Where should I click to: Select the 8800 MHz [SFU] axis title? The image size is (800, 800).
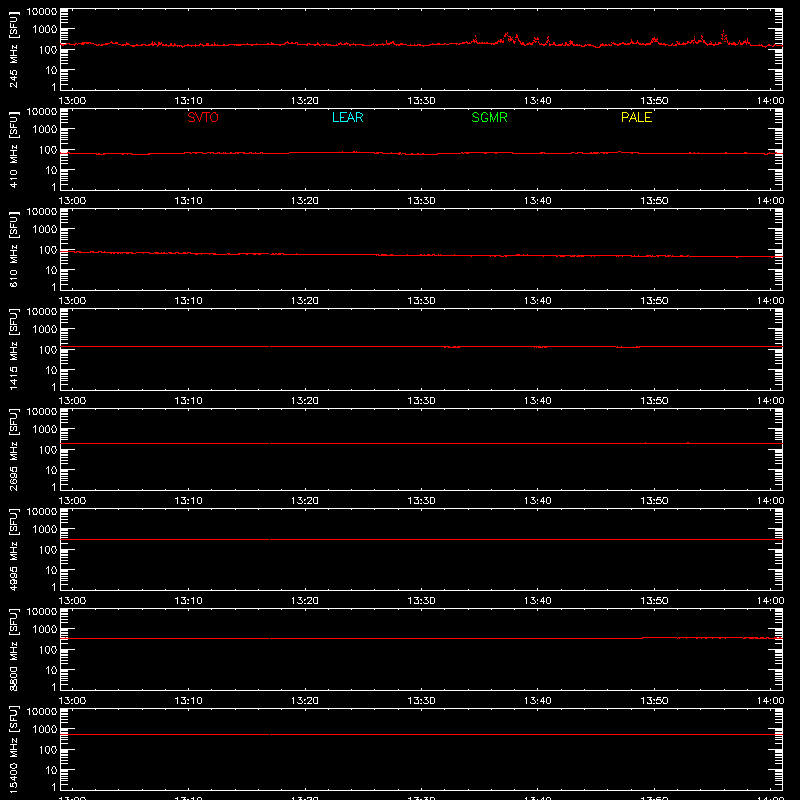pyautogui.click(x=13, y=649)
